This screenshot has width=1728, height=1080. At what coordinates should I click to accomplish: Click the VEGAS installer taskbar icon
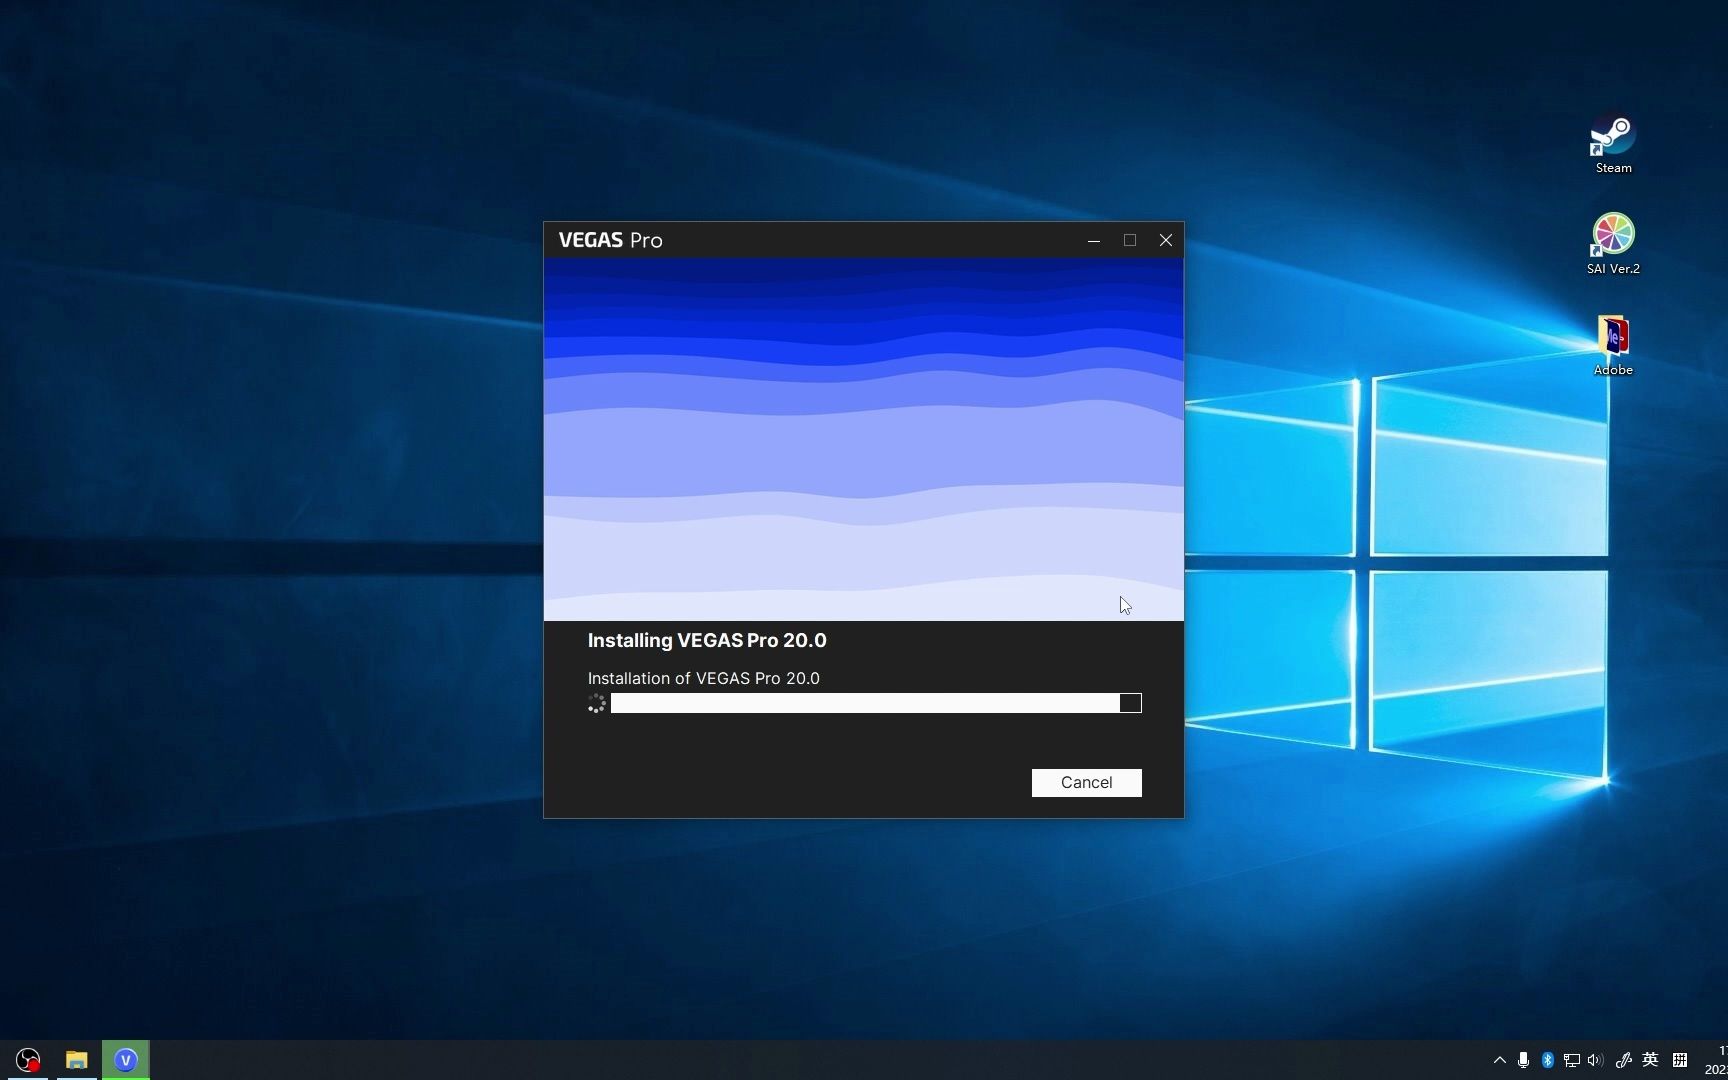pyautogui.click(x=126, y=1060)
